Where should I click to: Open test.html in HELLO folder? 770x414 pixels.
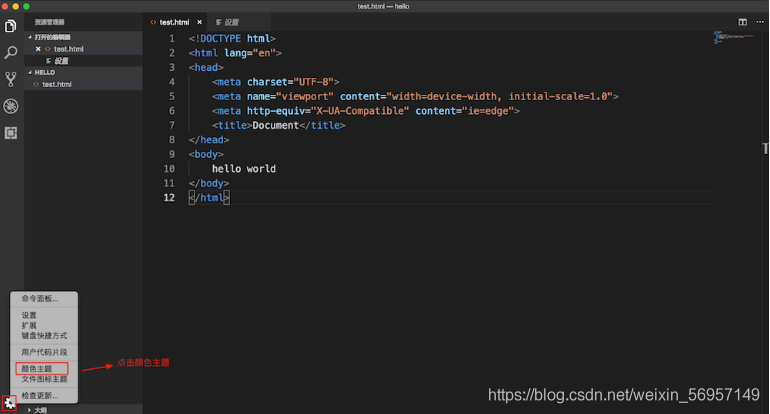point(57,84)
